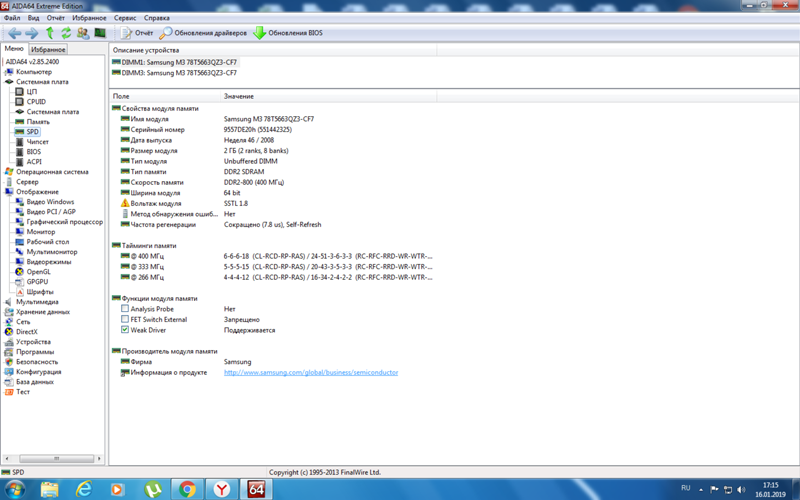This screenshot has width=800, height=500.
Task: Open the Файл menu
Action: [12, 18]
